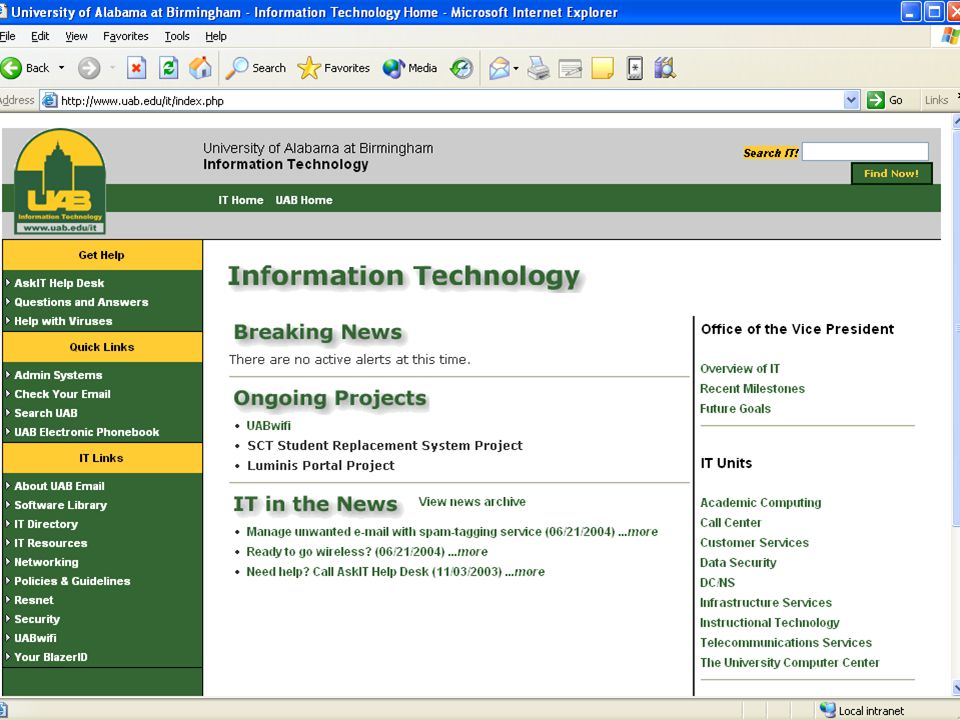Click the Stop loading icon
960x720 pixels.
[137, 68]
